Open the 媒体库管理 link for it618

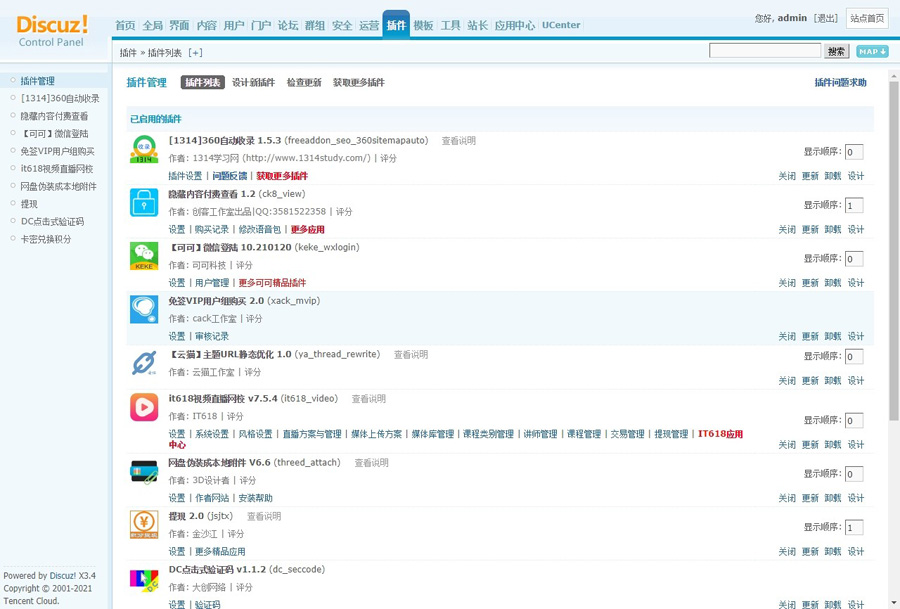433,434
